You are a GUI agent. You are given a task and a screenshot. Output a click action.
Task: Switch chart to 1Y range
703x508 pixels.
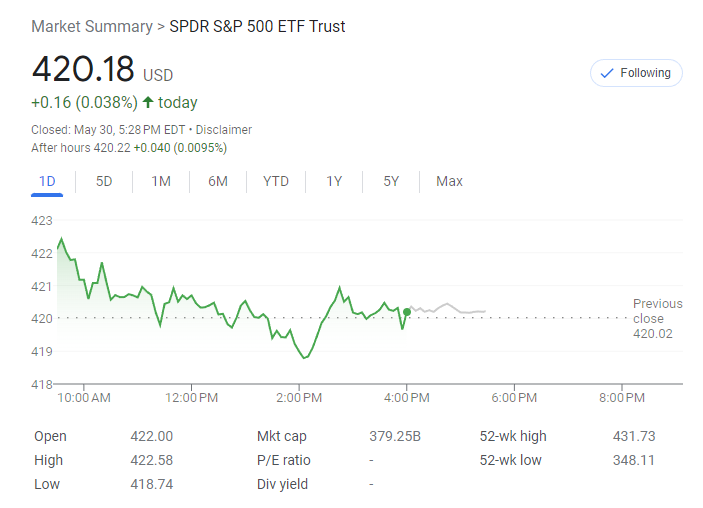(334, 181)
